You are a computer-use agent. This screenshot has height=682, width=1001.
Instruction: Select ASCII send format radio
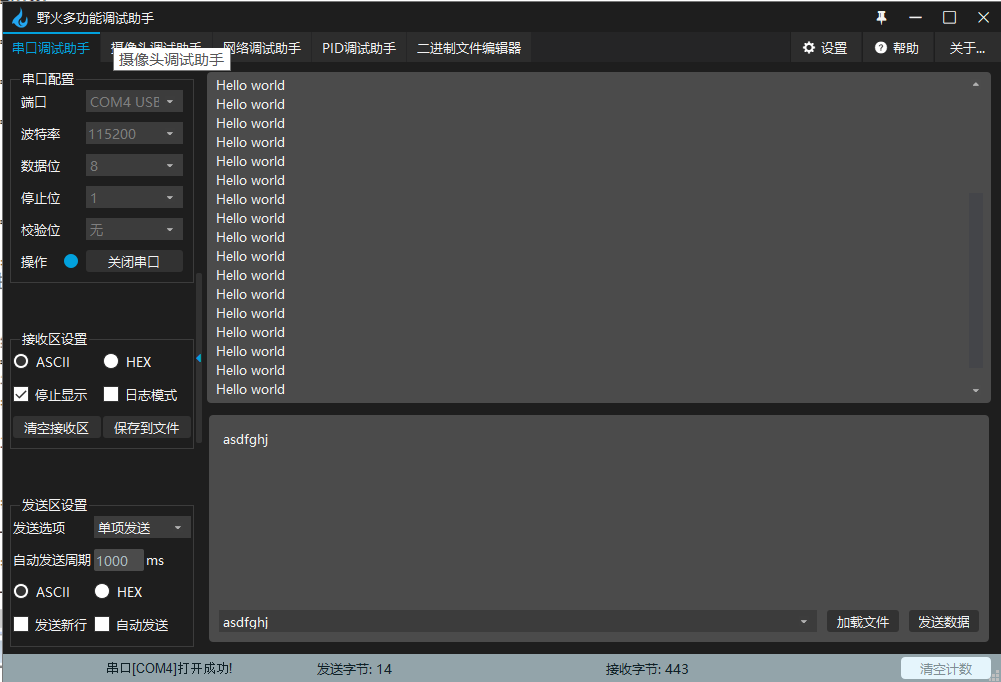(x=21, y=591)
